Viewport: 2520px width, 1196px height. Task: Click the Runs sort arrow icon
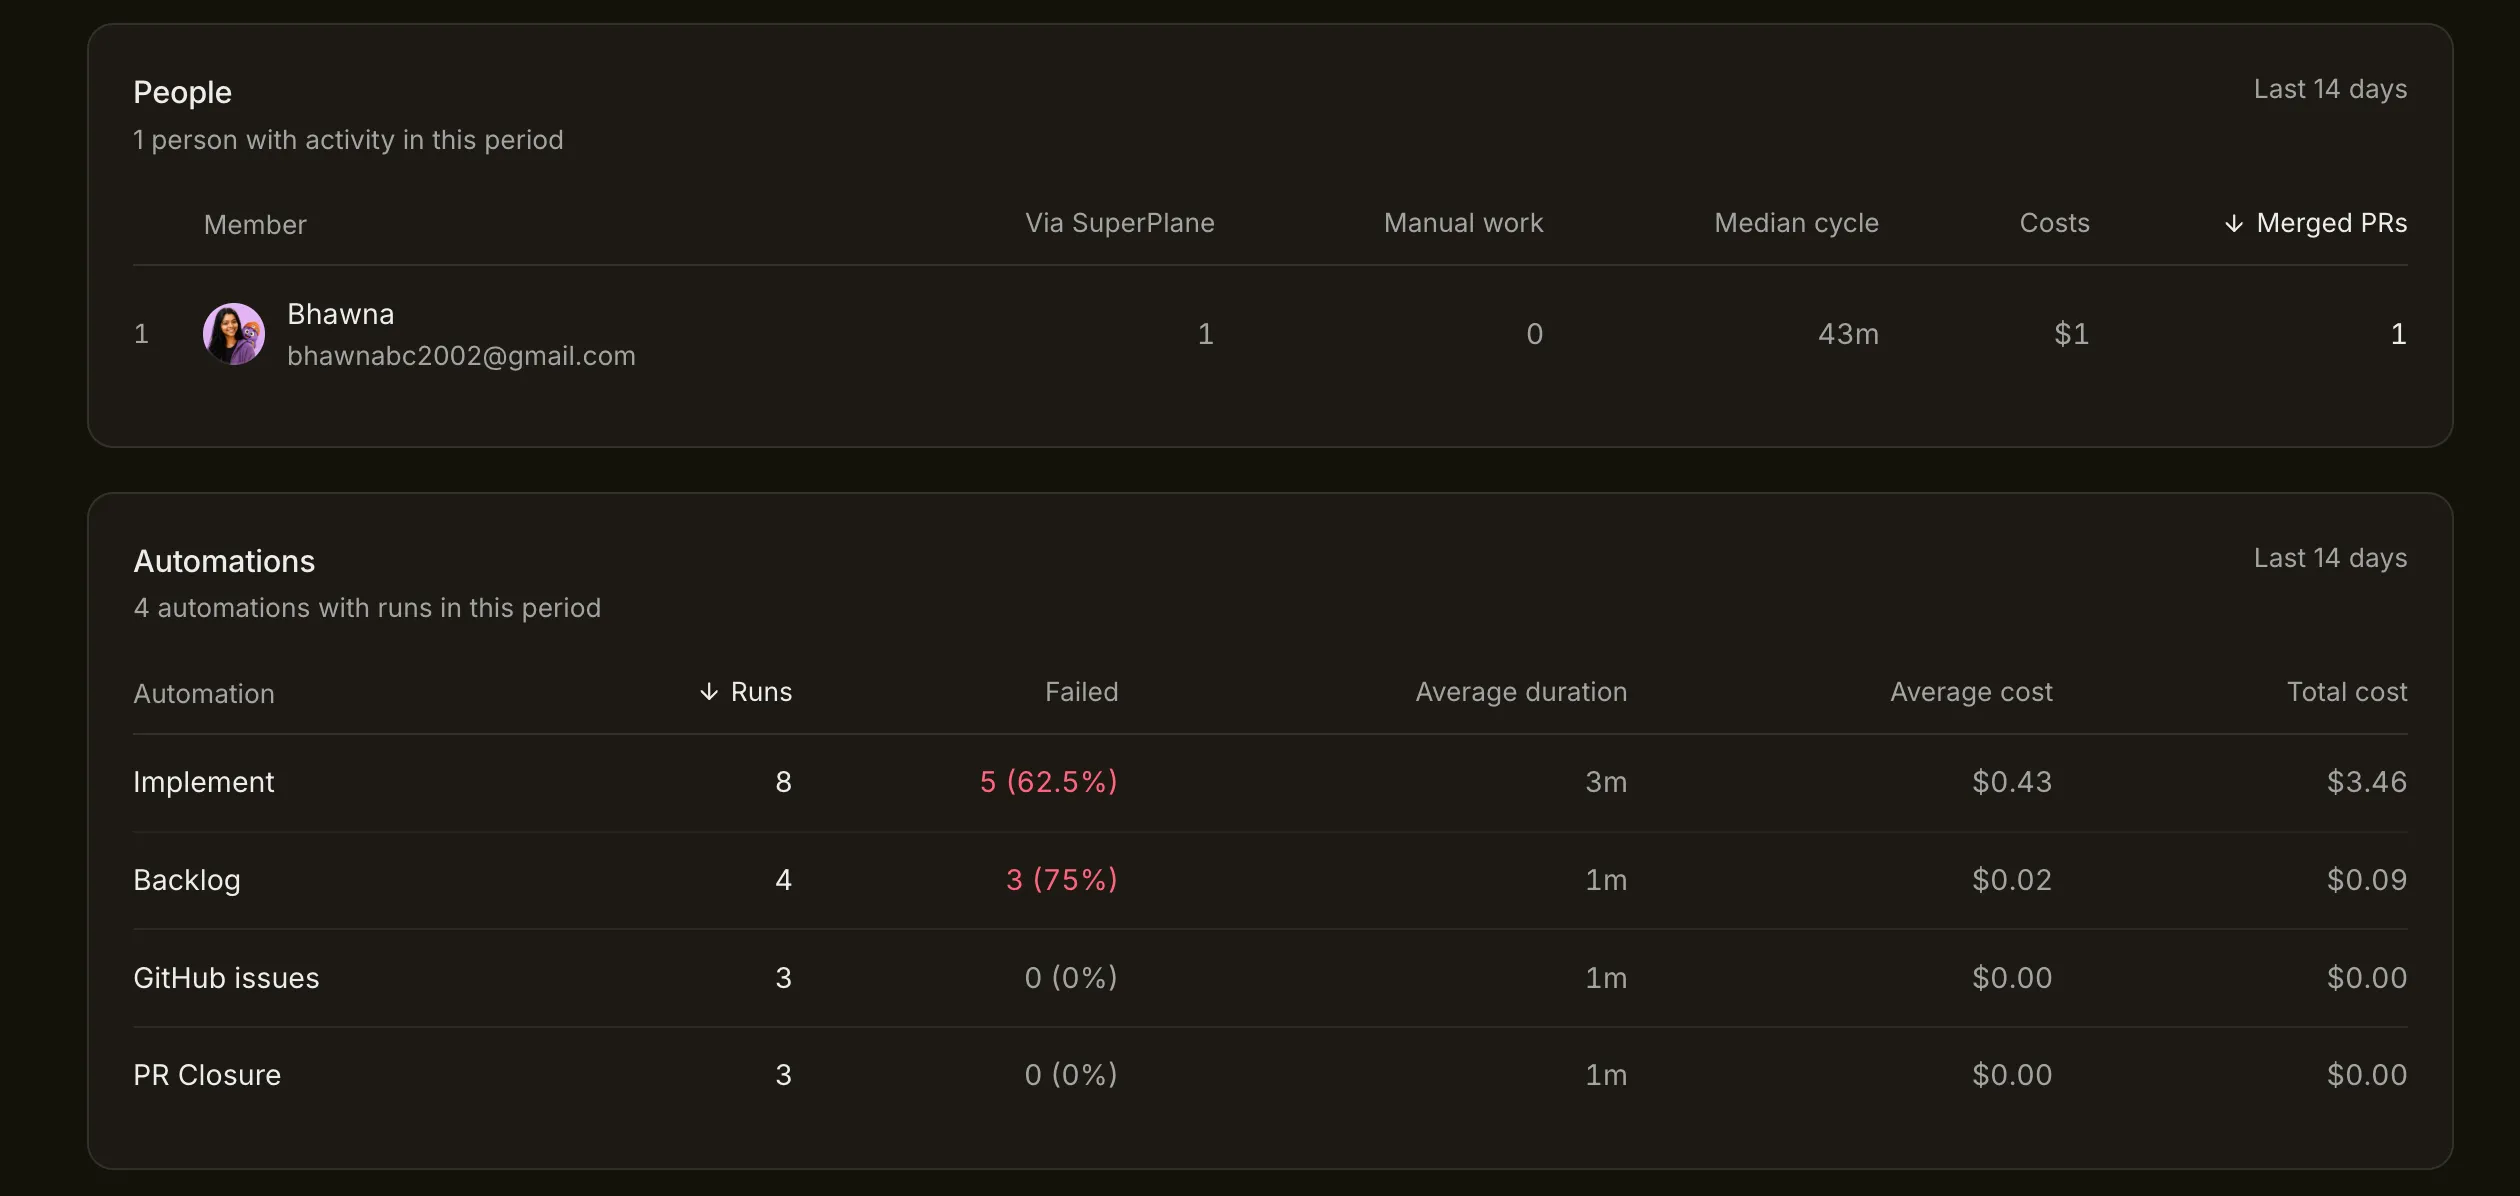click(709, 692)
